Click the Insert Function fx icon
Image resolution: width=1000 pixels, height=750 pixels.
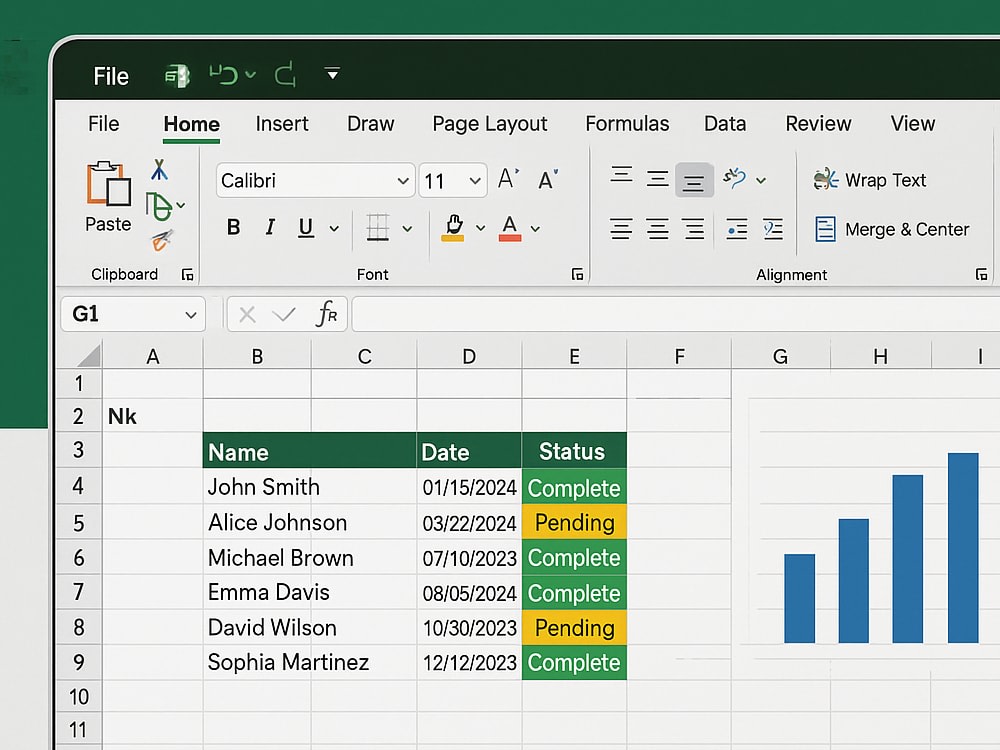pos(327,313)
